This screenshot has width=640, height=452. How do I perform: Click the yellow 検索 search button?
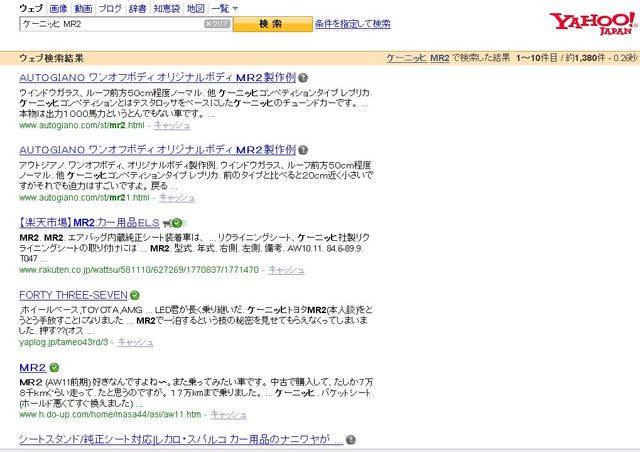273,24
